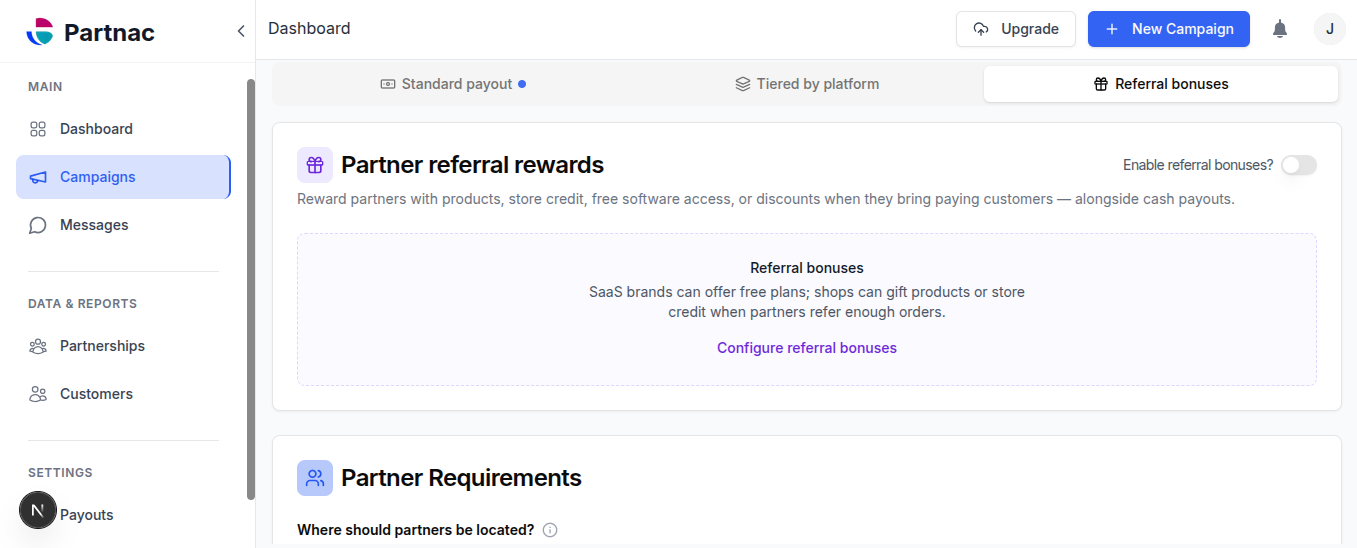
Task: Toggle the Enable referral bonuses switch
Action: coord(1299,165)
